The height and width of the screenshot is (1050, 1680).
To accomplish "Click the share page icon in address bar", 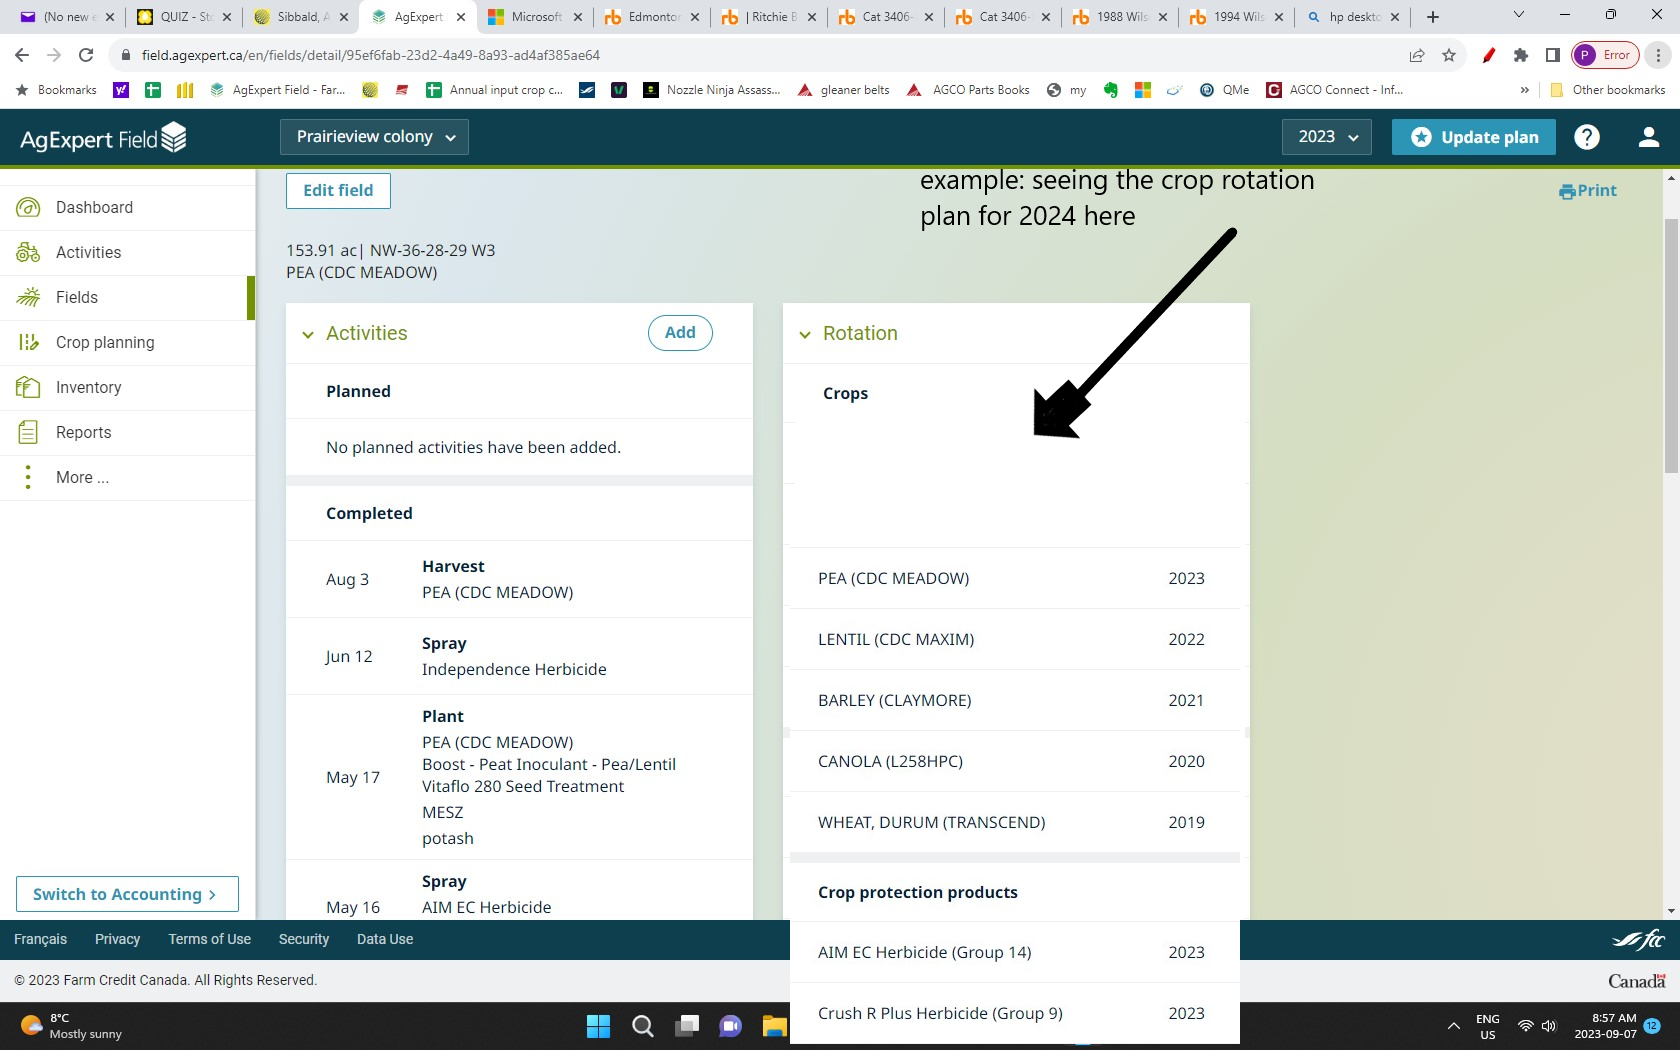I will click(1416, 55).
